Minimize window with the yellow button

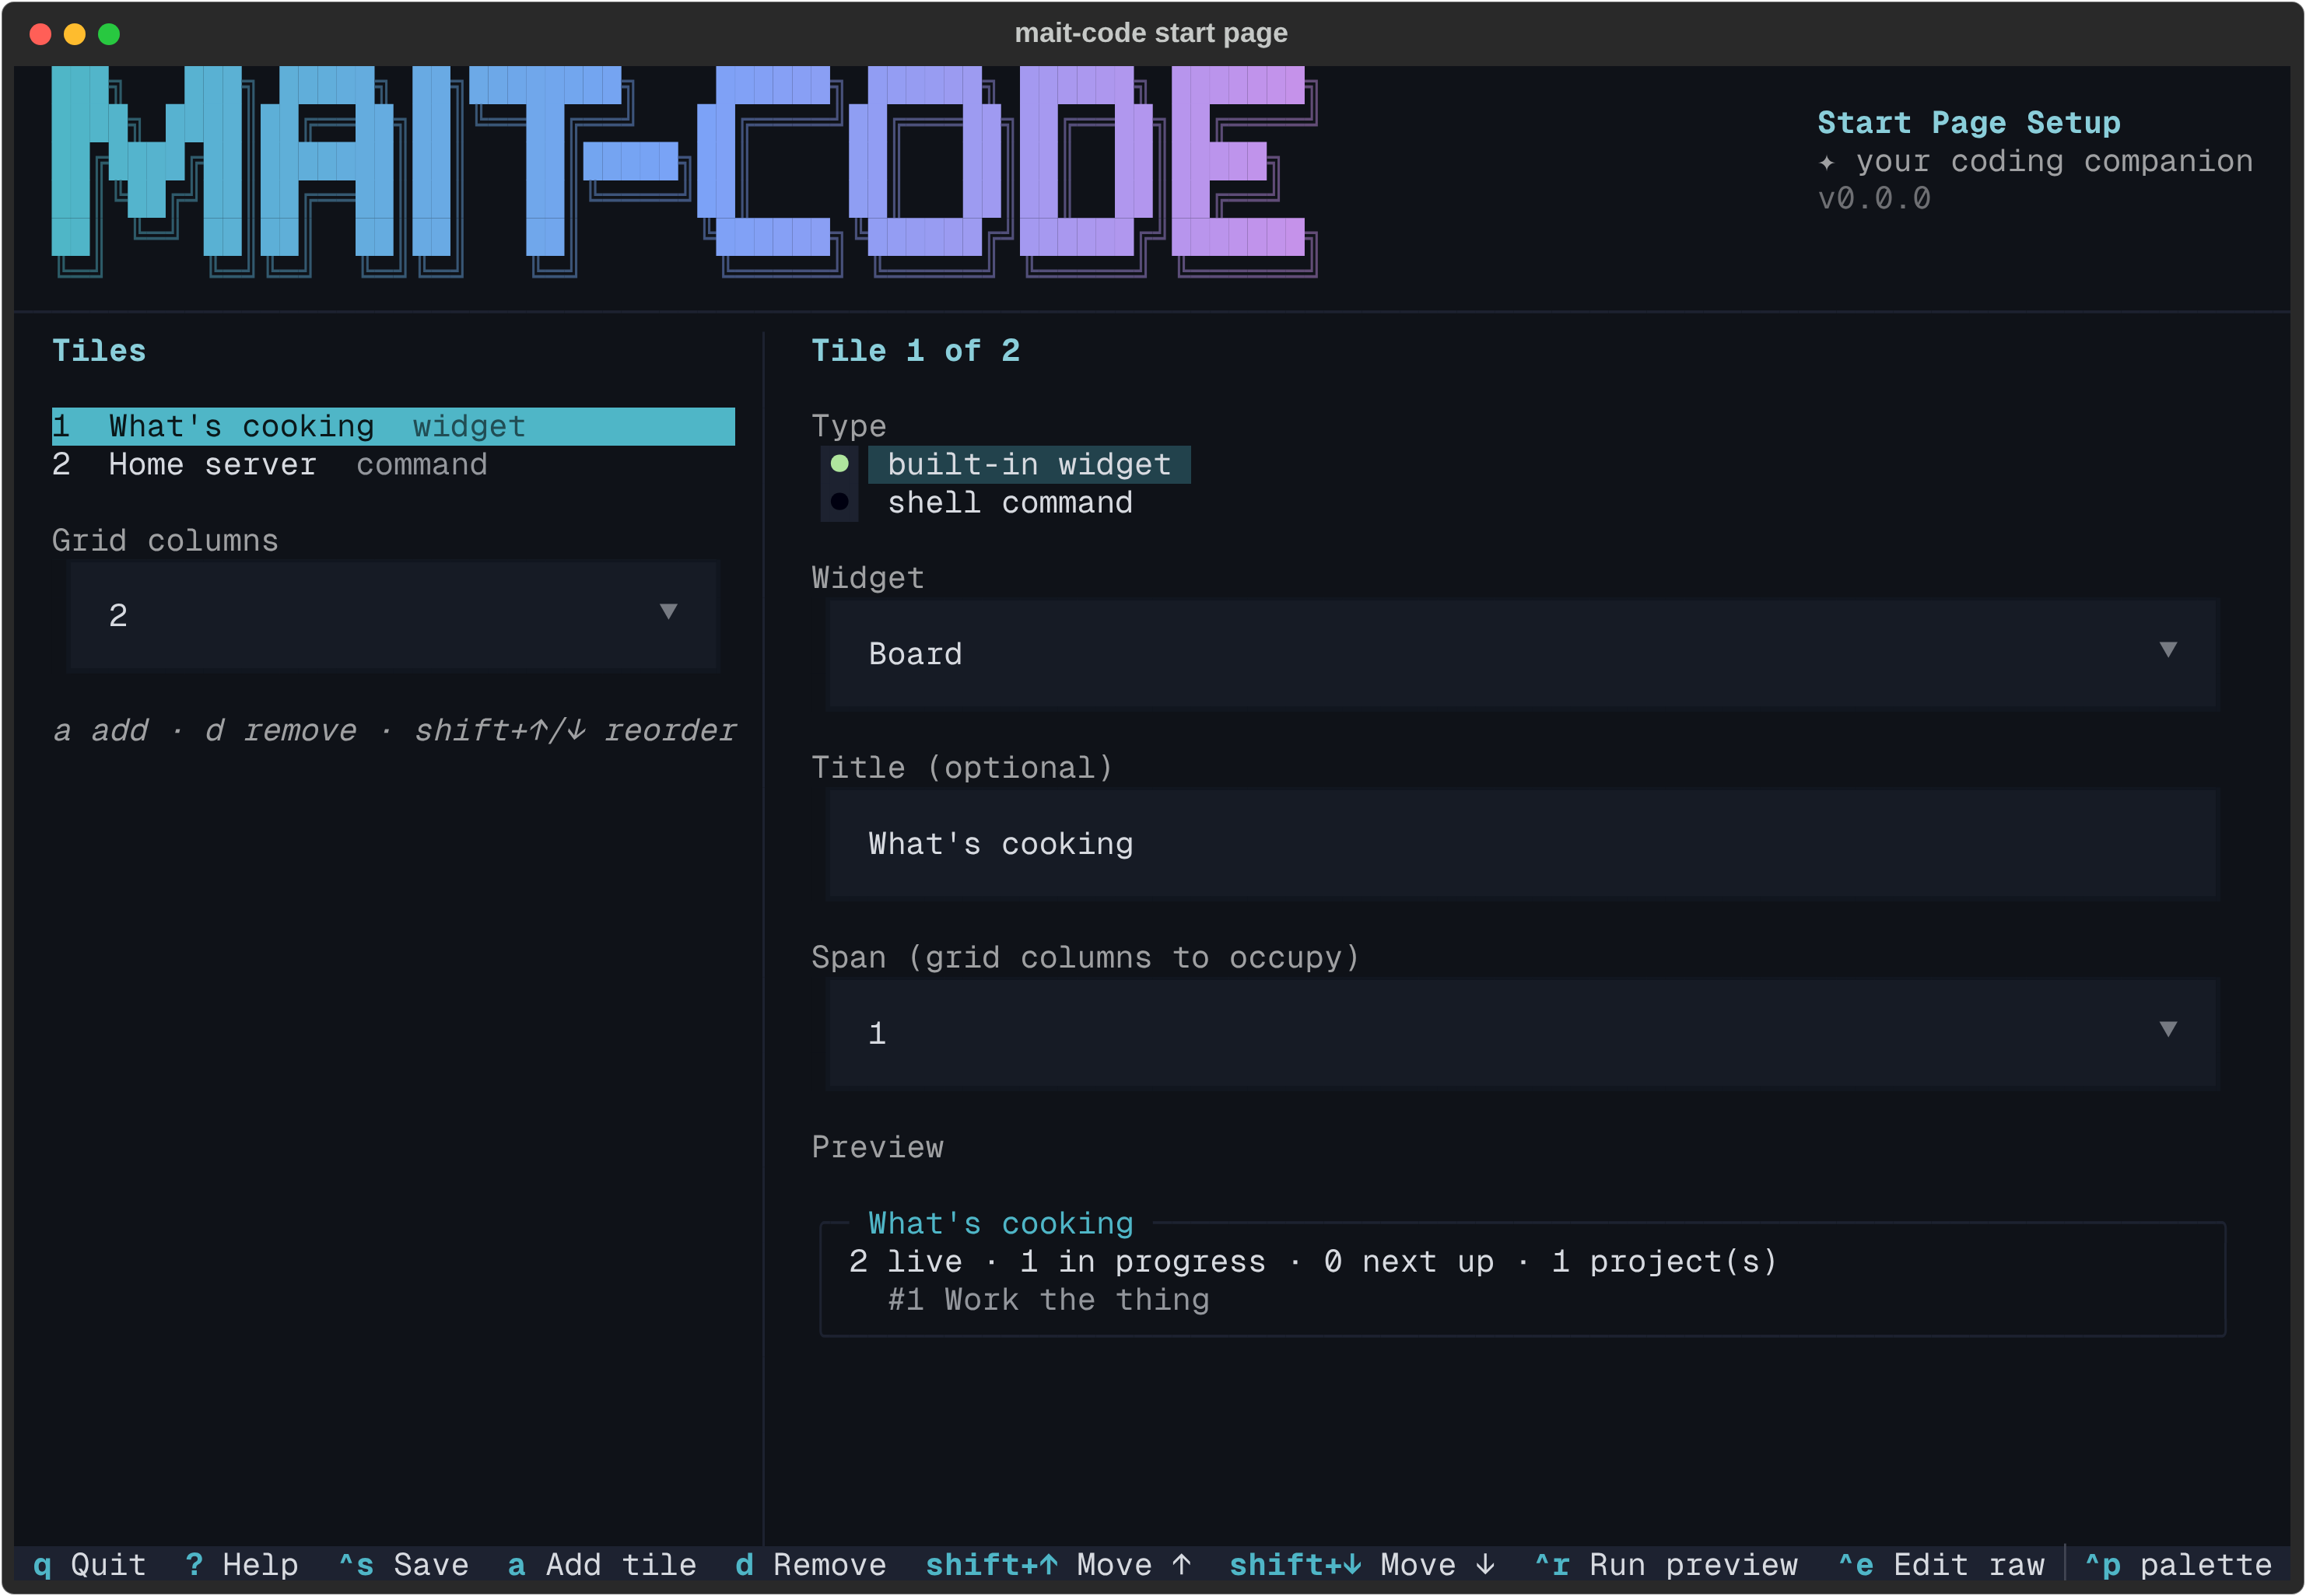click(75, 34)
